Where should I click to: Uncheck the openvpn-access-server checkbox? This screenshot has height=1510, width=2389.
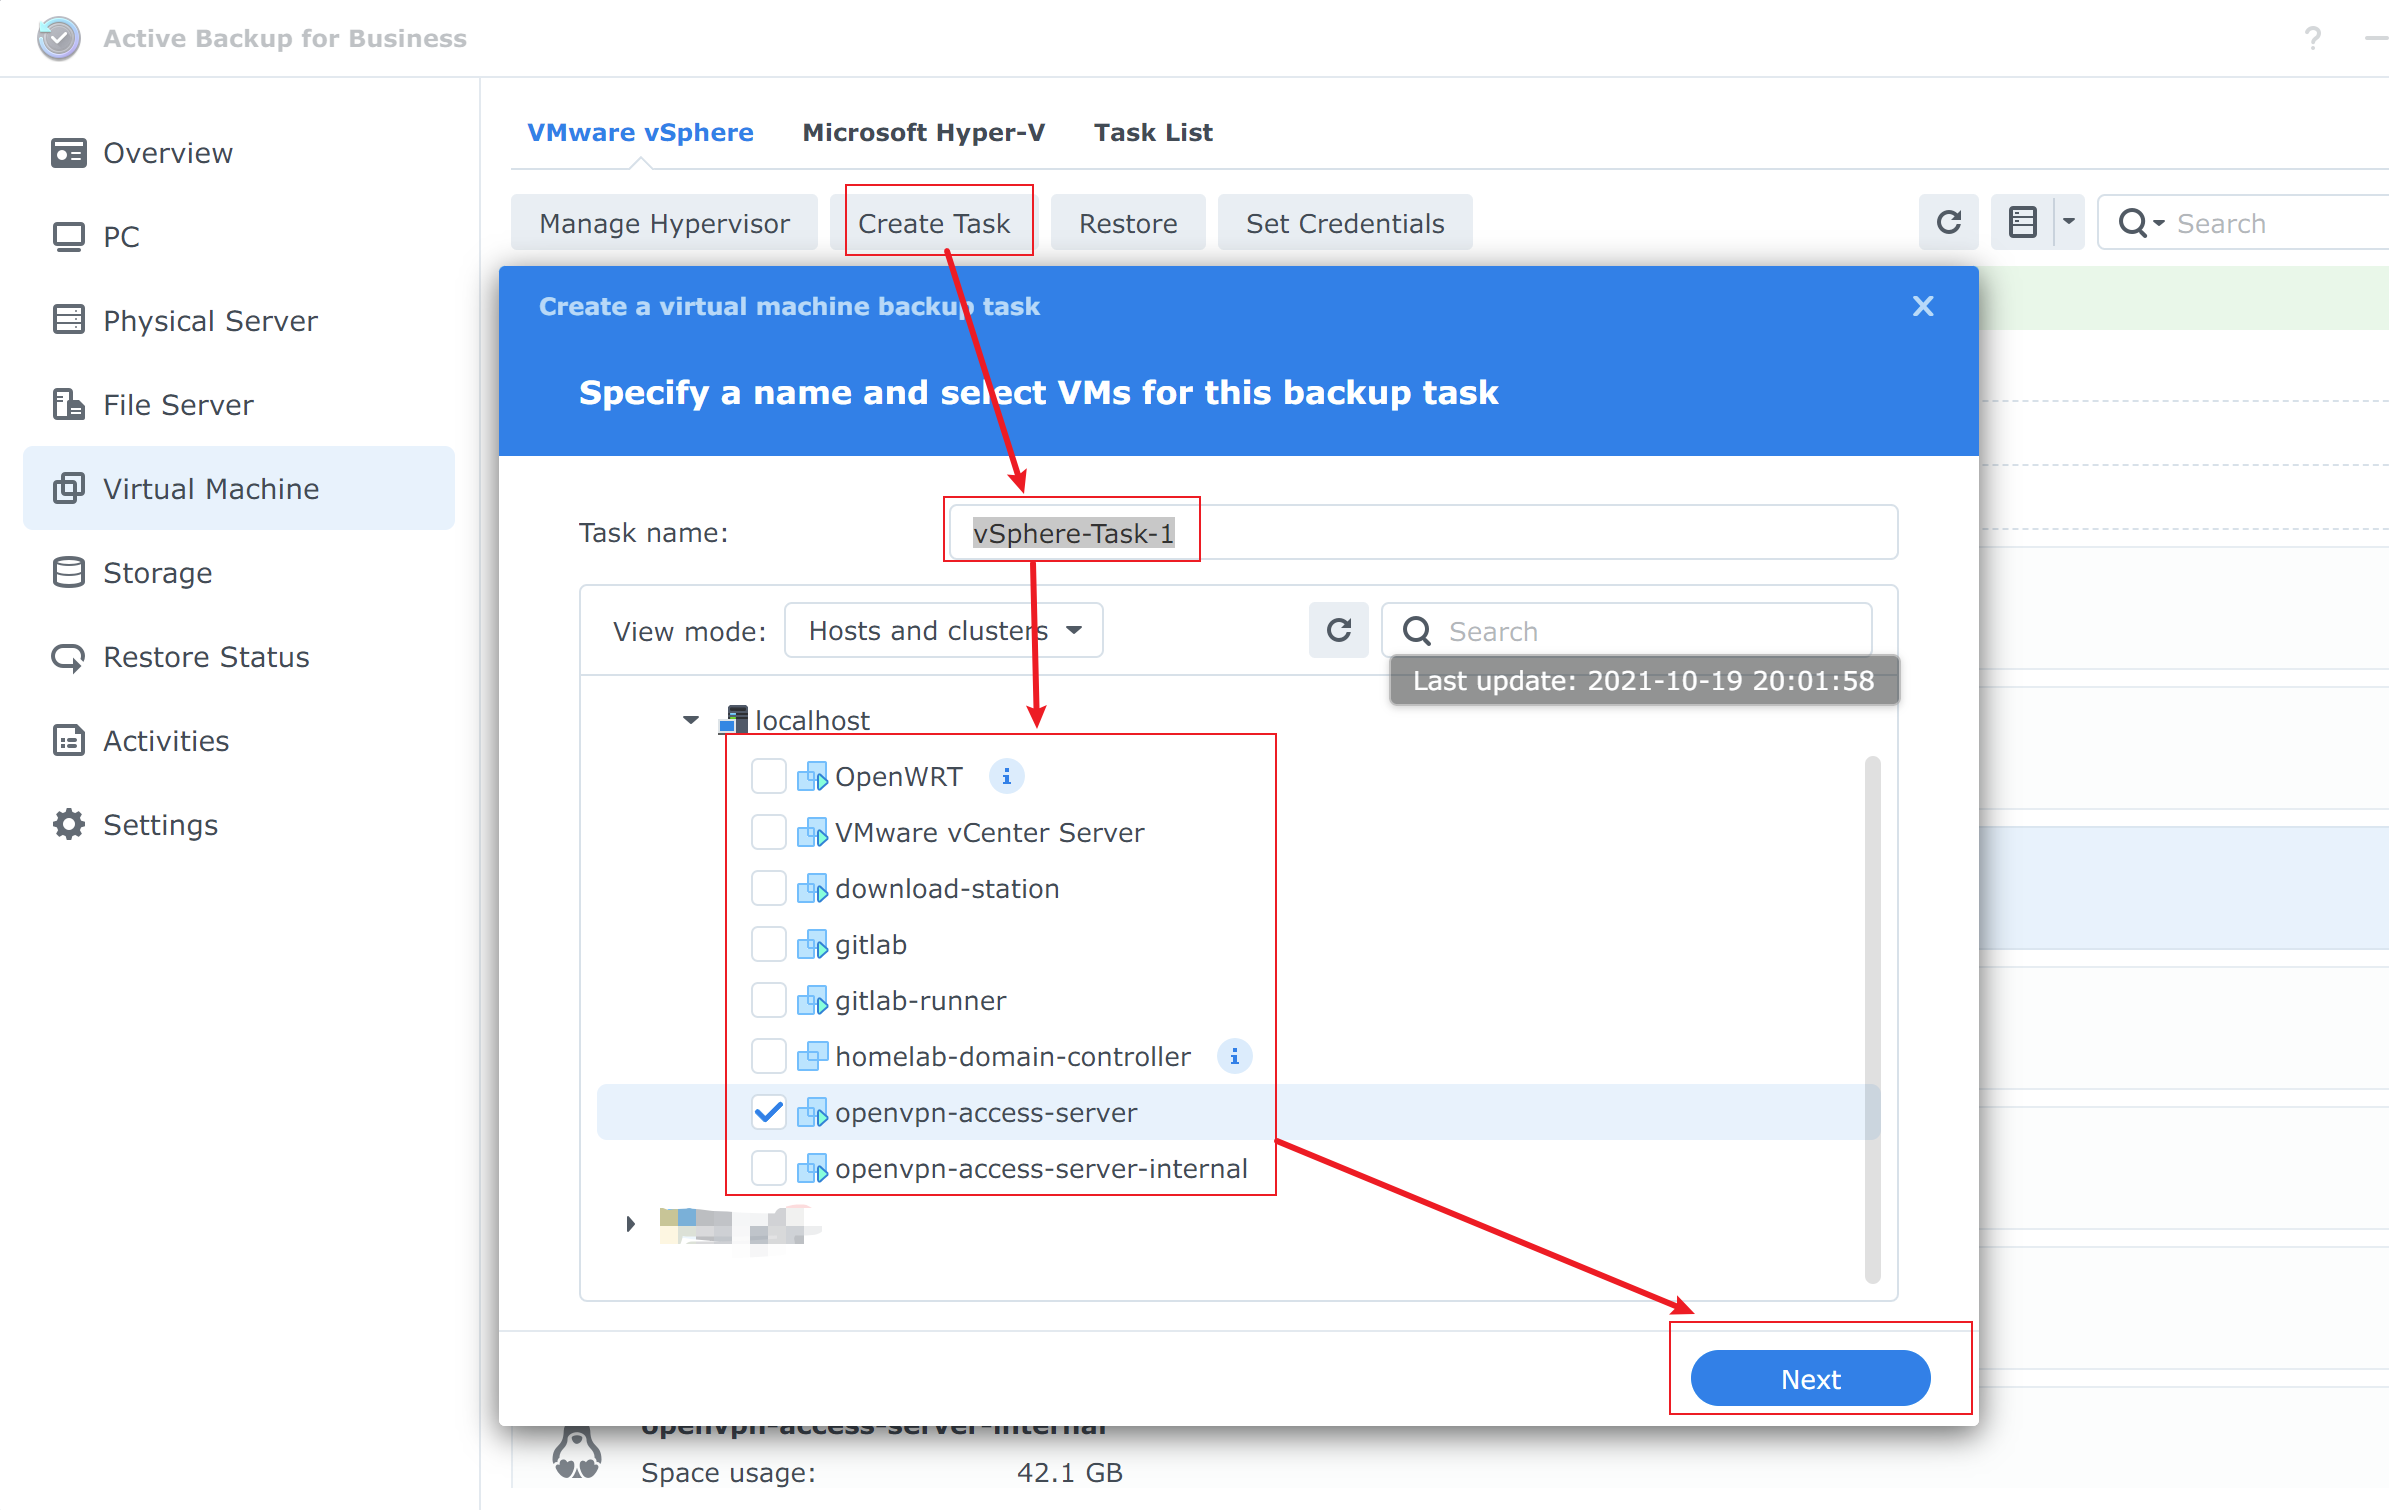pyautogui.click(x=768, y=1112)
